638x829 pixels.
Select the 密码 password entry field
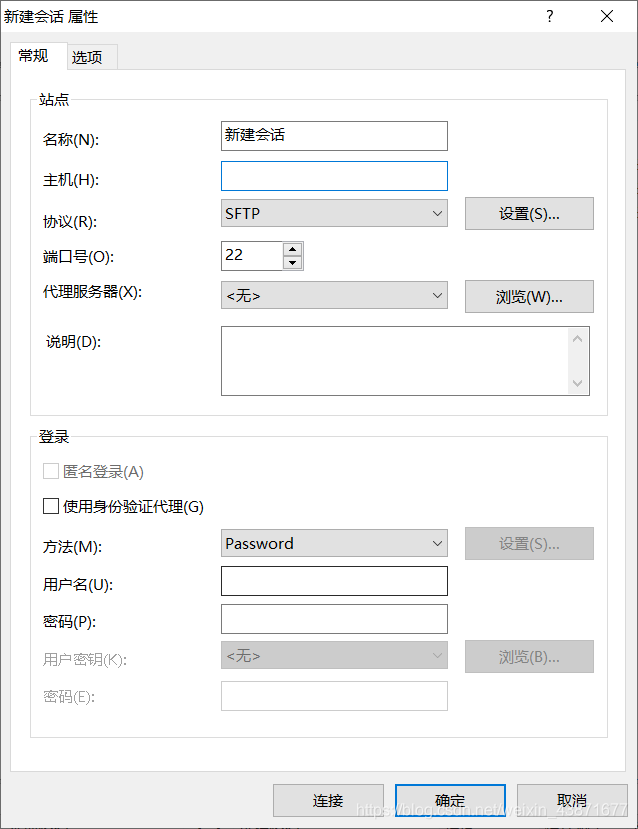pos(334,619)
